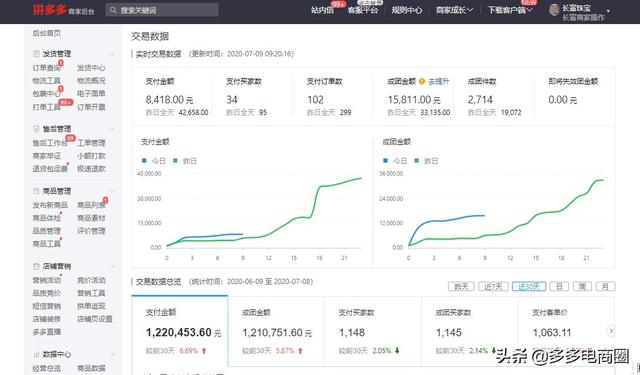Open 订单开票 in sidebar
Image resolution: width=640 pixels, height=375 pixels.
point(91,107)
